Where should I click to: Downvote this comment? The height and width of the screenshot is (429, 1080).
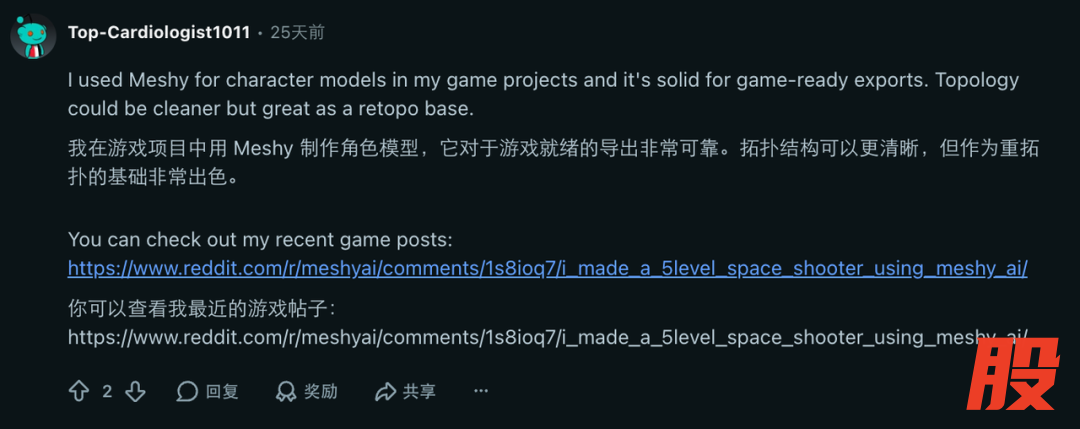[x=135, y=391]
